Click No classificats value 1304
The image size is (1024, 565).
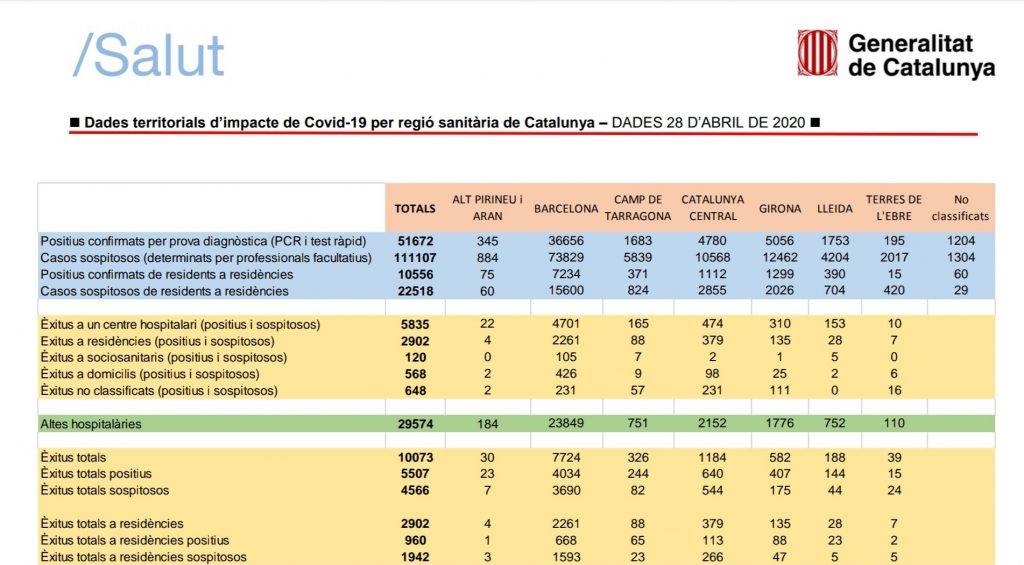[x=961, y=257]
